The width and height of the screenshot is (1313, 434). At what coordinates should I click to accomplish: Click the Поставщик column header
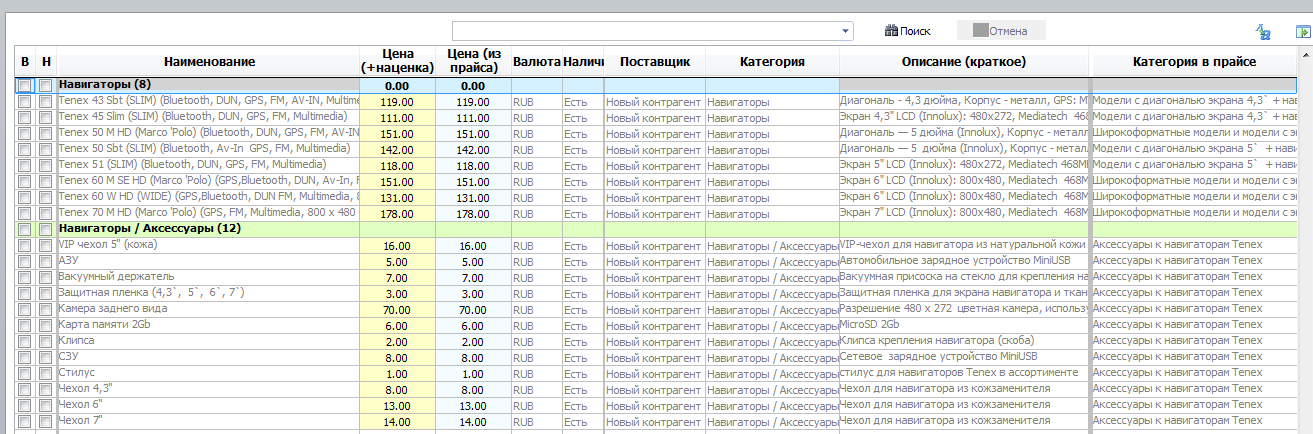tap(655, 62)
